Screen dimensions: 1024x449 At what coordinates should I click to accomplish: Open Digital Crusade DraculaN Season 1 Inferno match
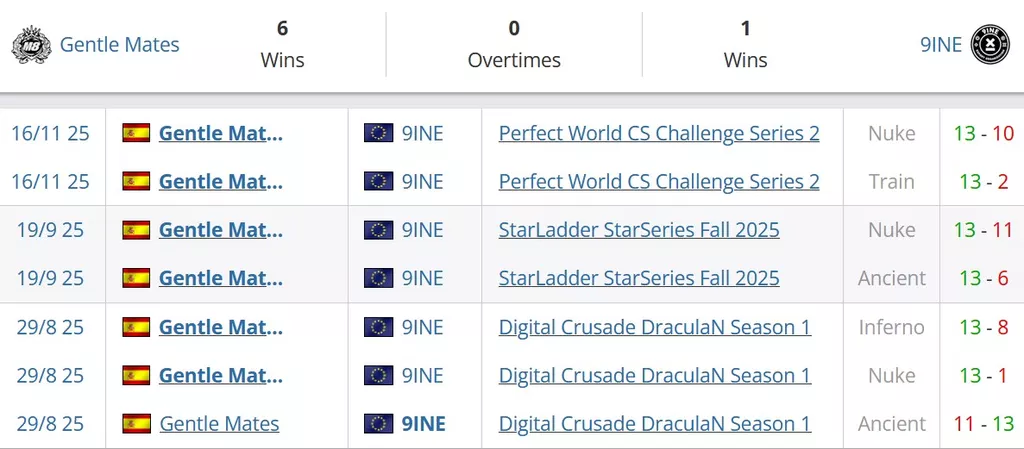point(655,327)
